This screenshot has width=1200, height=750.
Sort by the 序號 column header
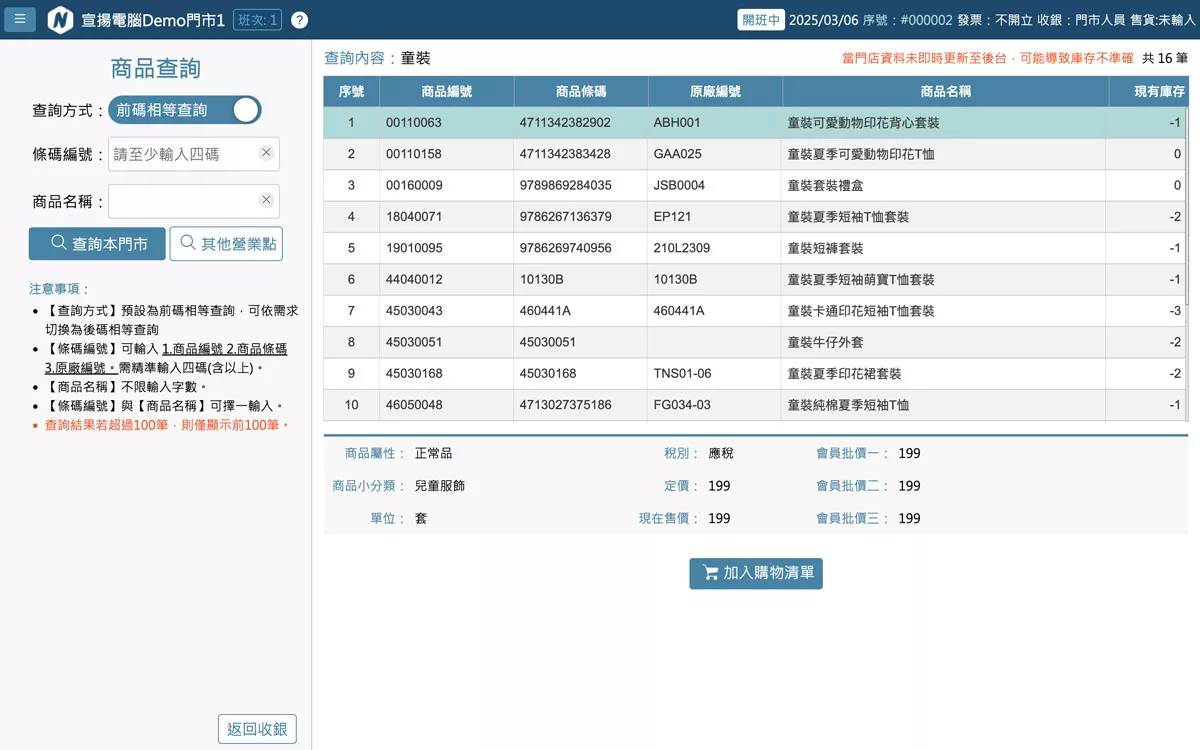click(351, 92)
